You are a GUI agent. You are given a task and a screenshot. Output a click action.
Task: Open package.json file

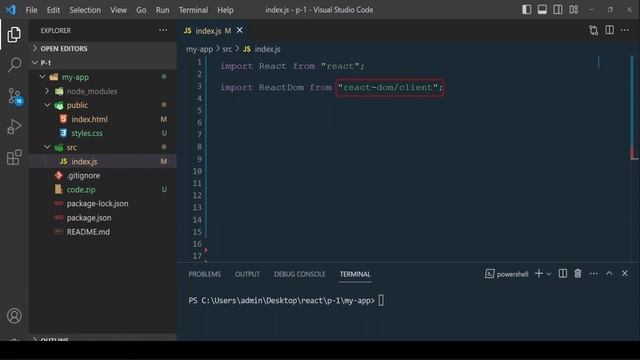103,218
